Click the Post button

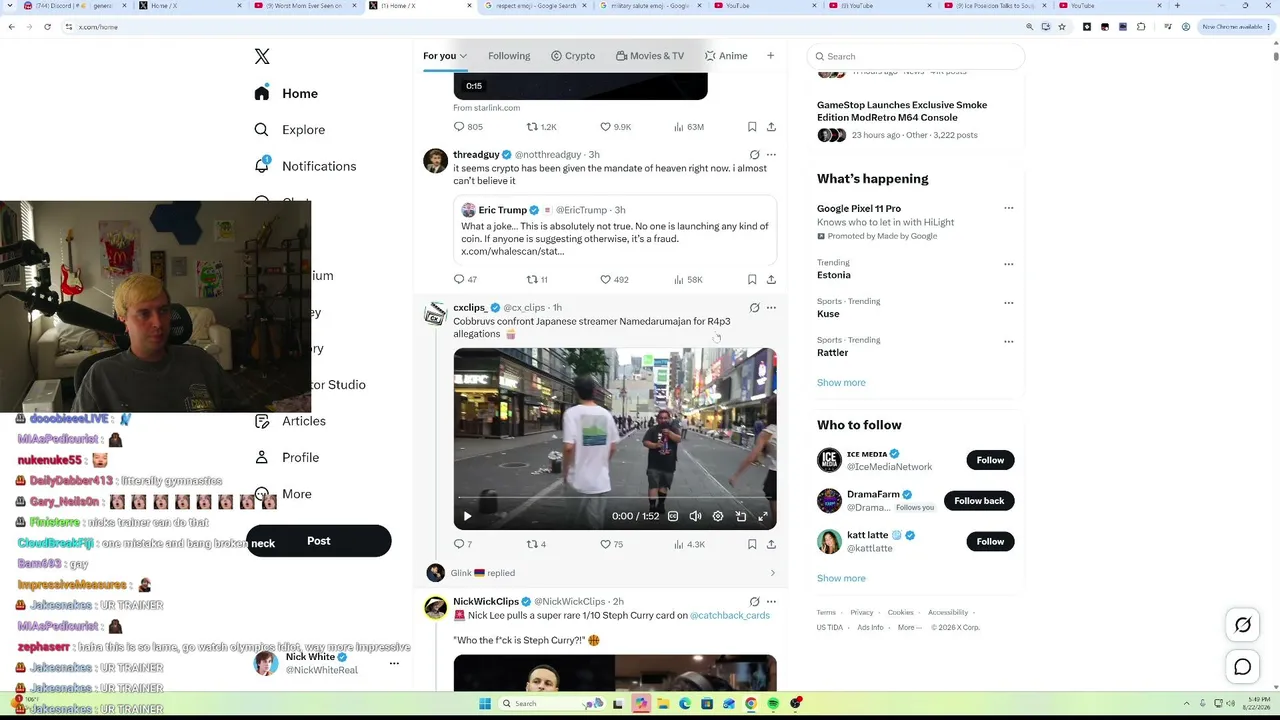point(319,541)
